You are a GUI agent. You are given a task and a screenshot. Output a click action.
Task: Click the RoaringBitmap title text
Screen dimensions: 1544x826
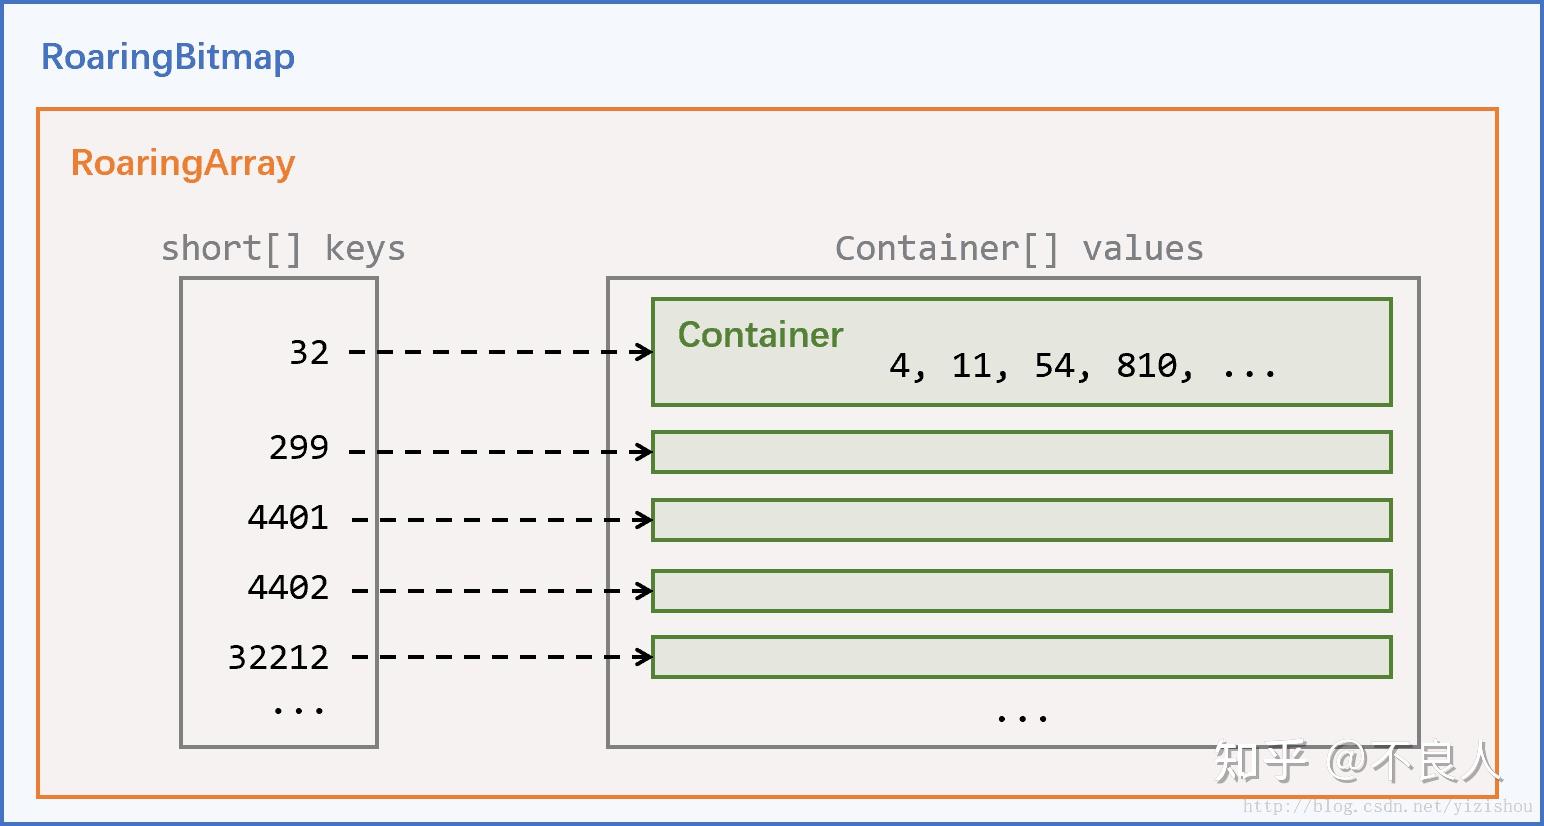(168, 57)
